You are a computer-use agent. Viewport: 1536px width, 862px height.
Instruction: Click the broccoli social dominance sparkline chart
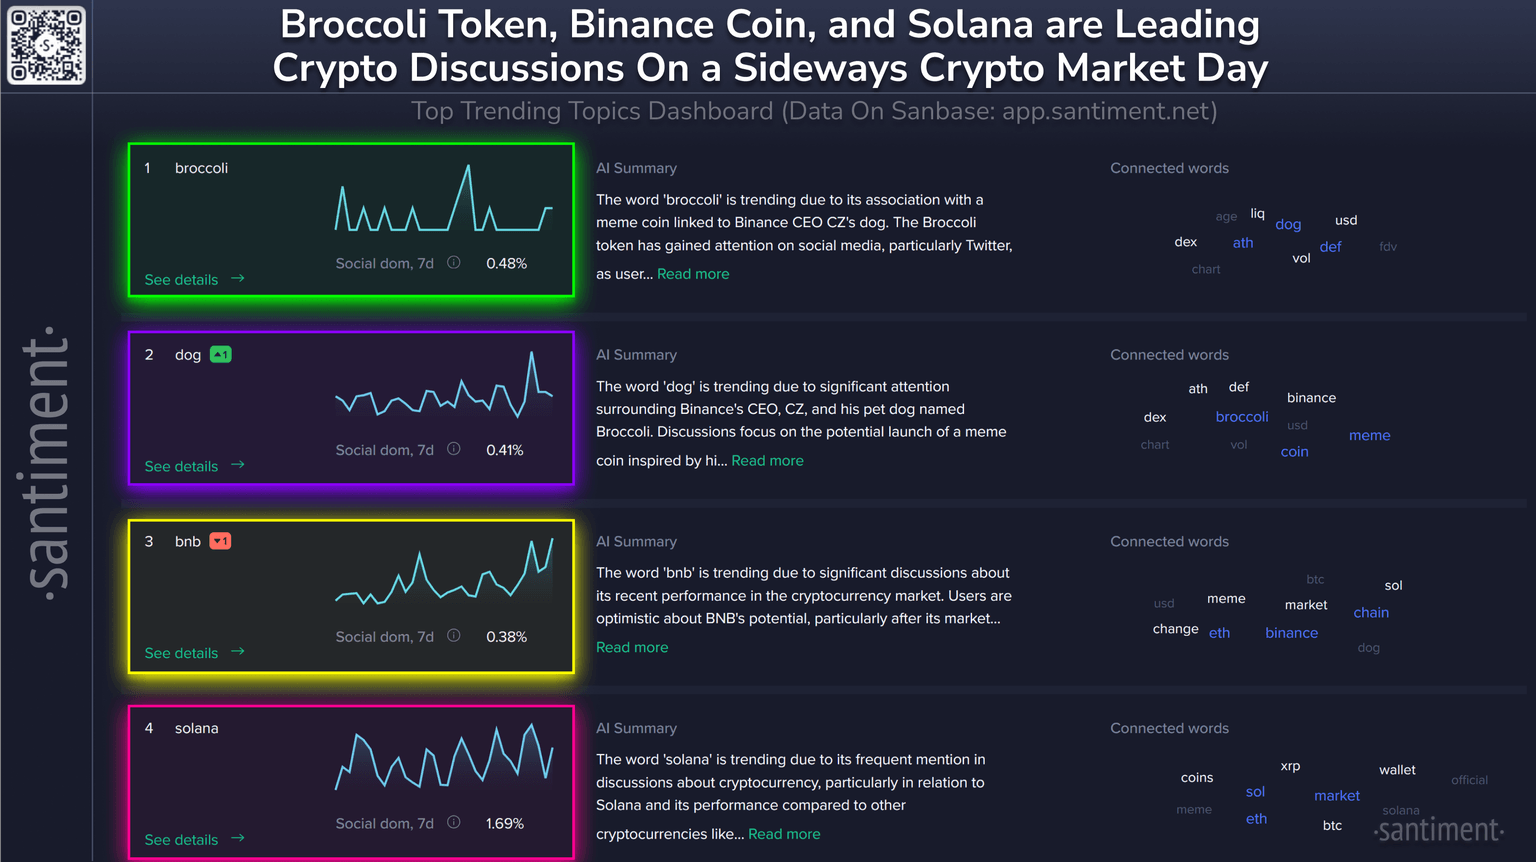(443, 198)
